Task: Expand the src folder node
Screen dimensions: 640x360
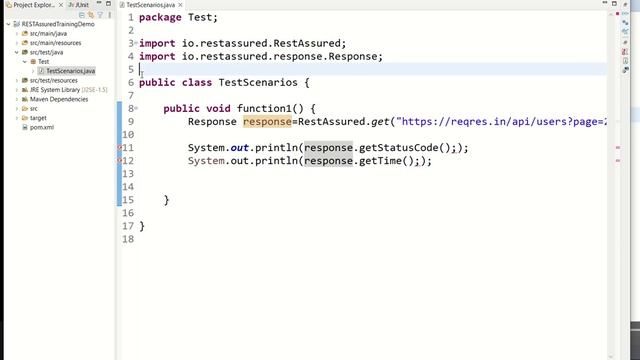Action: pos(17,109)
